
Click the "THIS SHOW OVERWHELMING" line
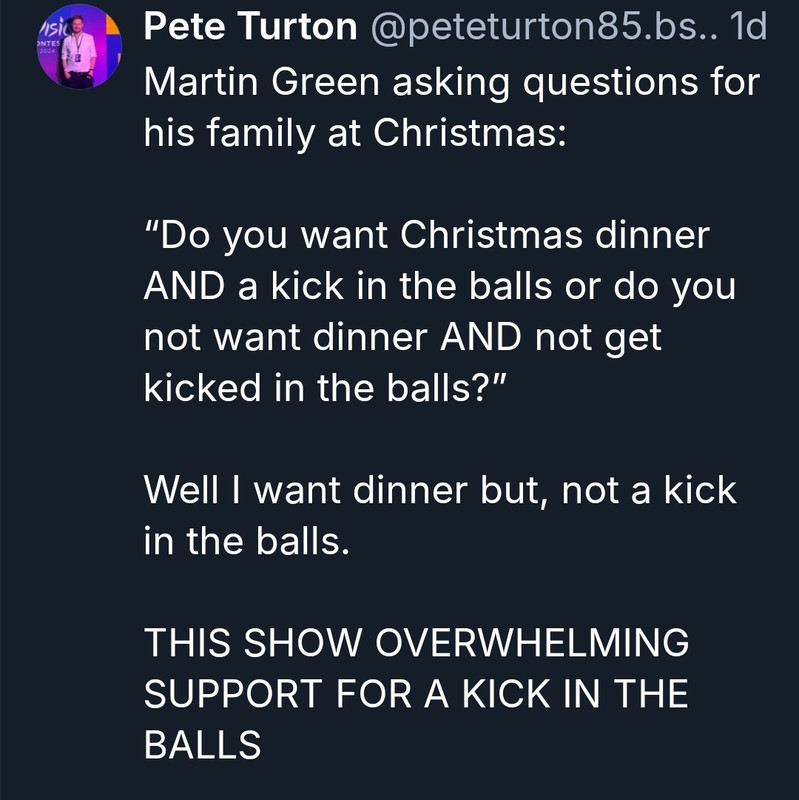(x=417, y=643)
